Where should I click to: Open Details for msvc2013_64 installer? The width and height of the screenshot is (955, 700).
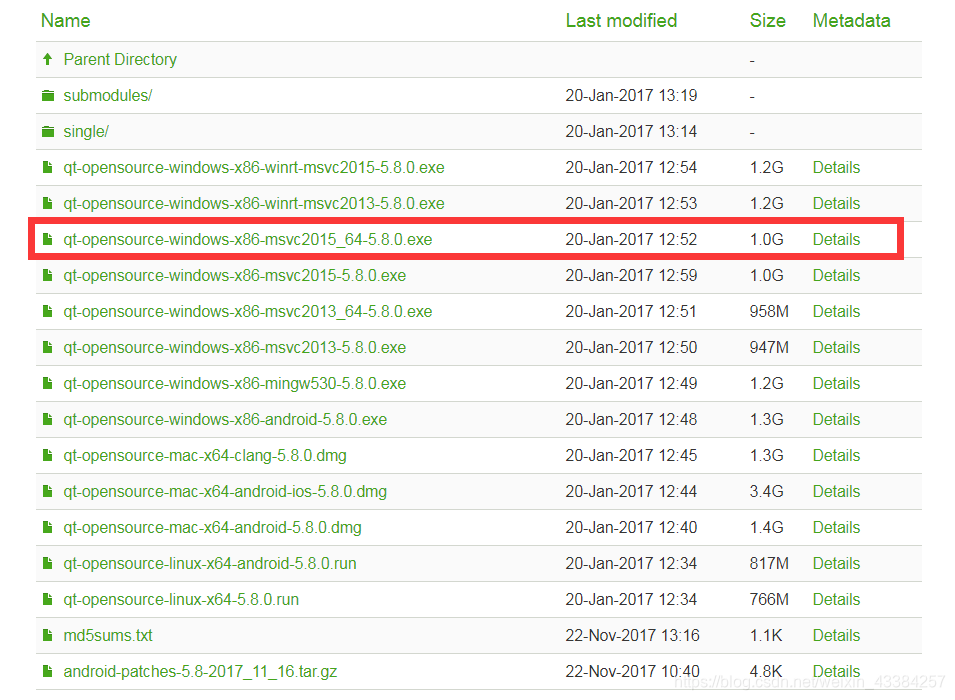pyautogui.click(x=836, y=311)
